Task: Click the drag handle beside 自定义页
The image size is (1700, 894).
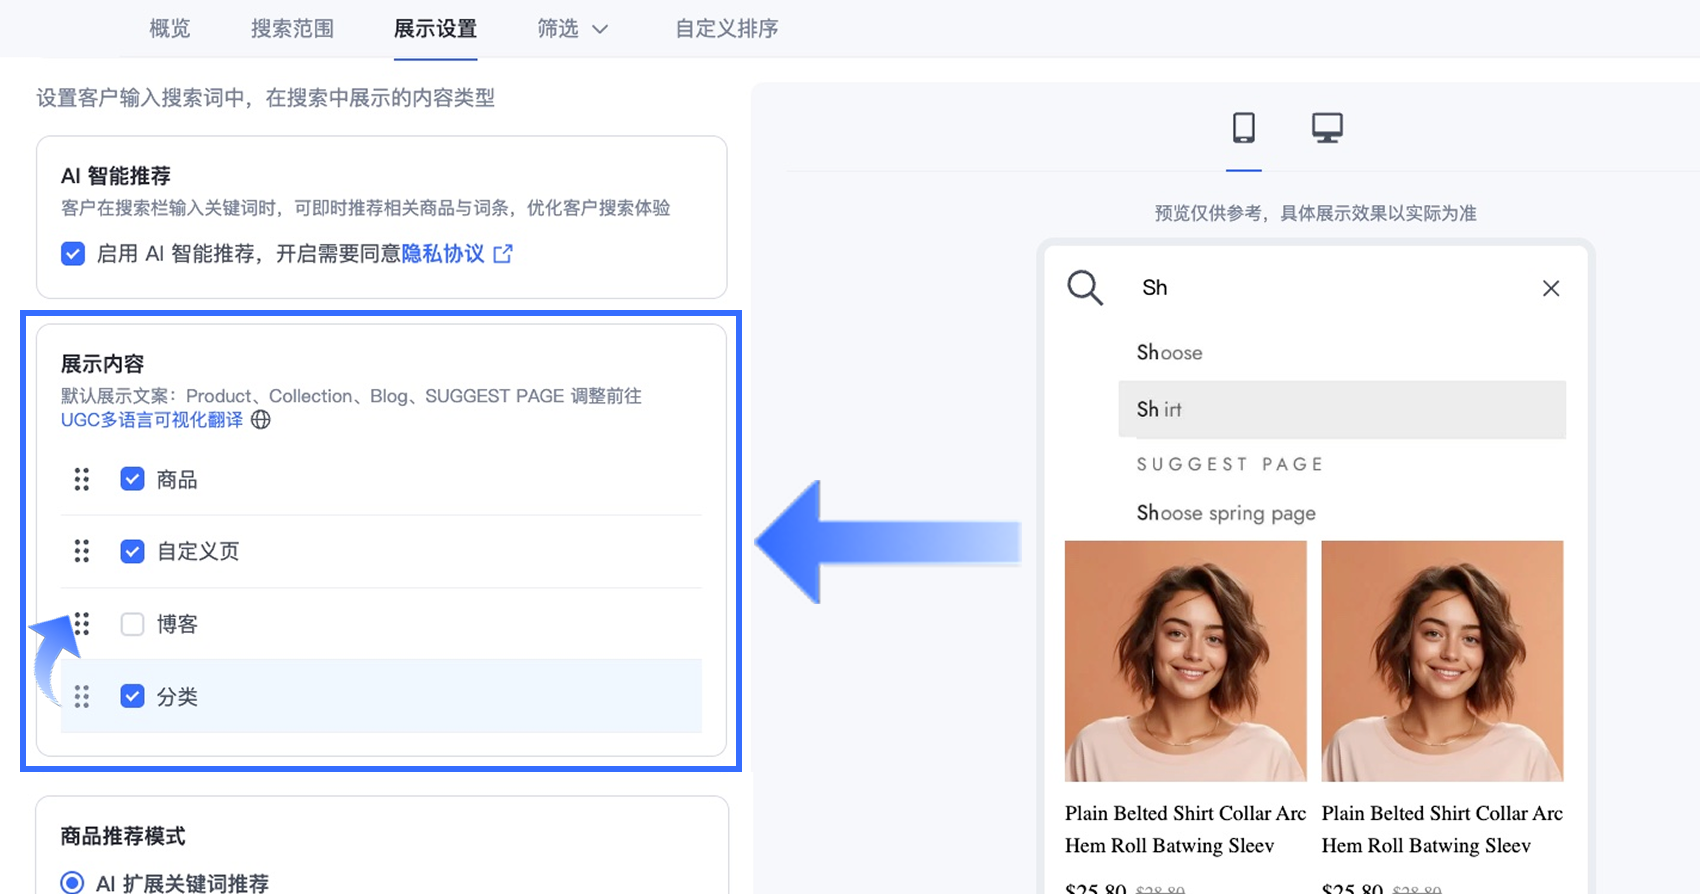Action: [x=82, y=551]
